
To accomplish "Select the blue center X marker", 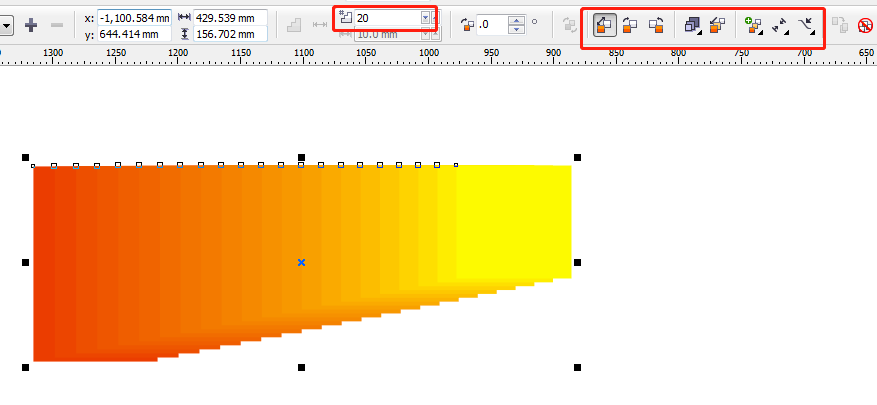I will pos(301,262).
